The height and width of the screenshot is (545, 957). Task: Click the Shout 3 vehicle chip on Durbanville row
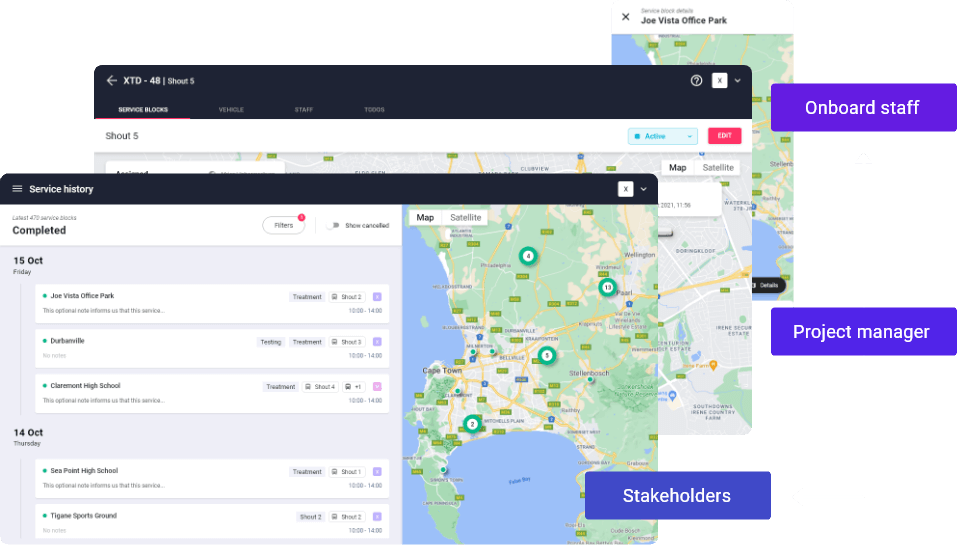tap(347, 342)
